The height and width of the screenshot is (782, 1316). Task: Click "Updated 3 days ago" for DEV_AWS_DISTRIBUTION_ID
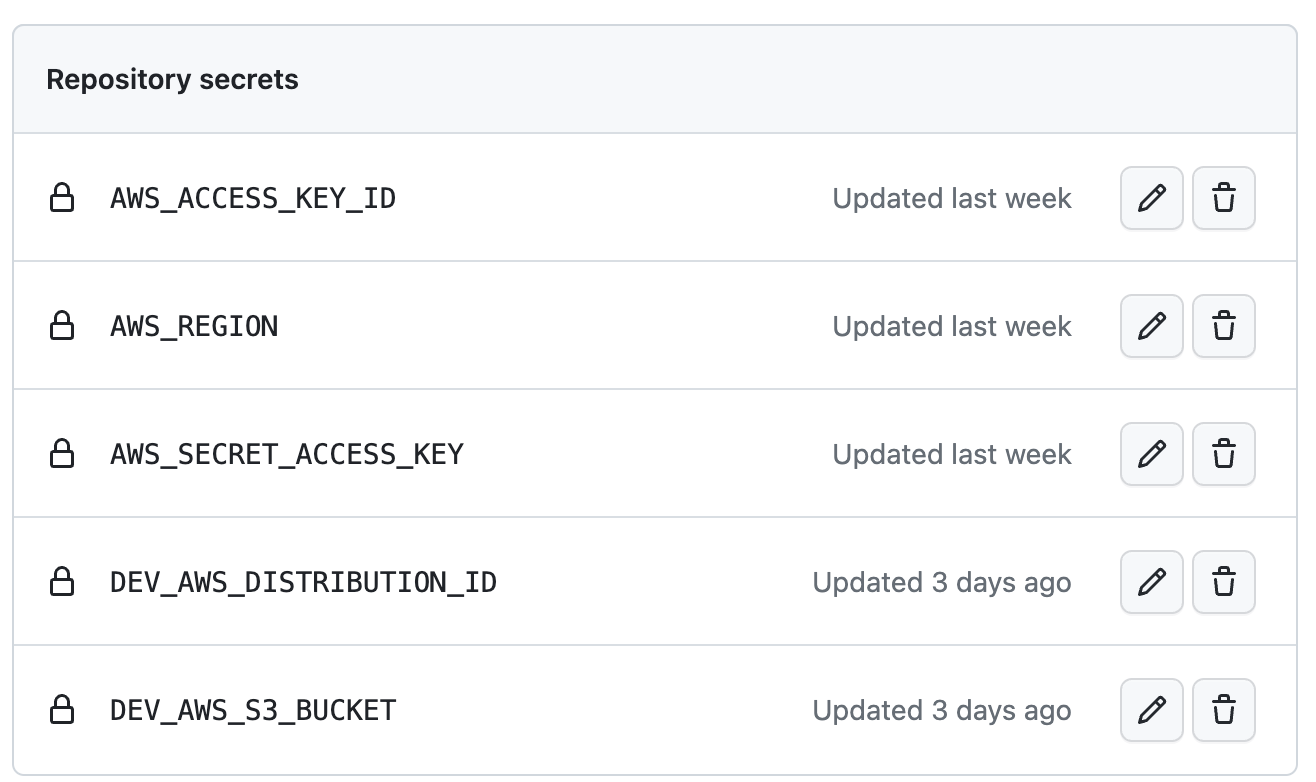point(942,582)
